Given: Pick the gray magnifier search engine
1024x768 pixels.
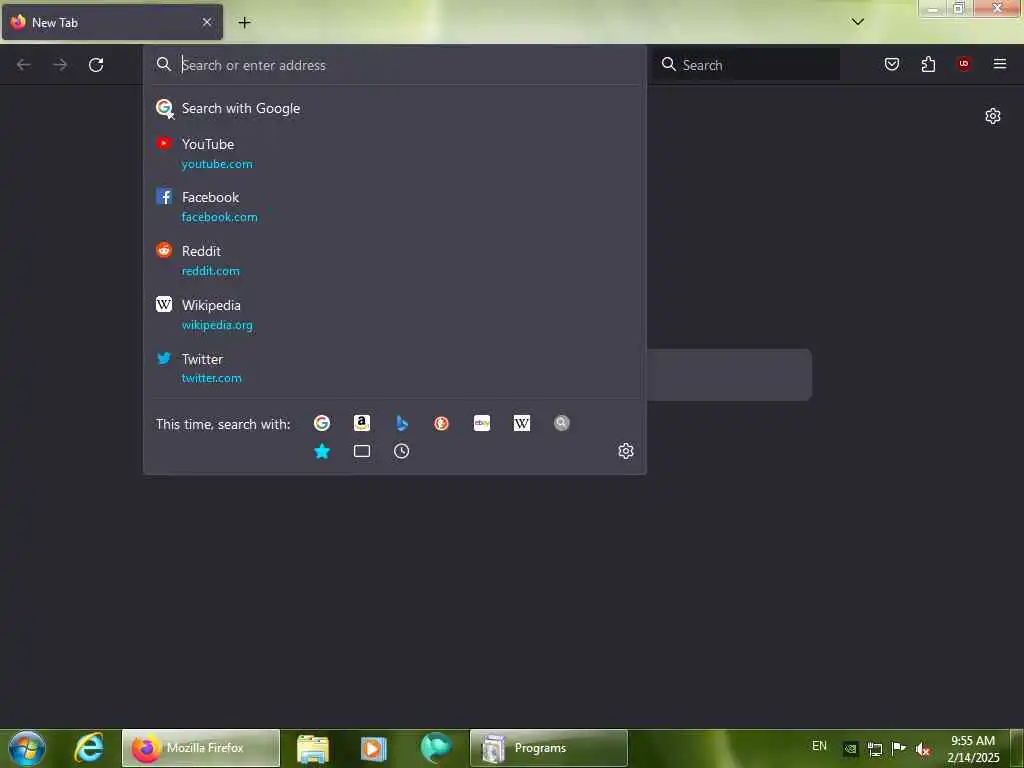Looking at the screenshot, I should pos(562,423).
